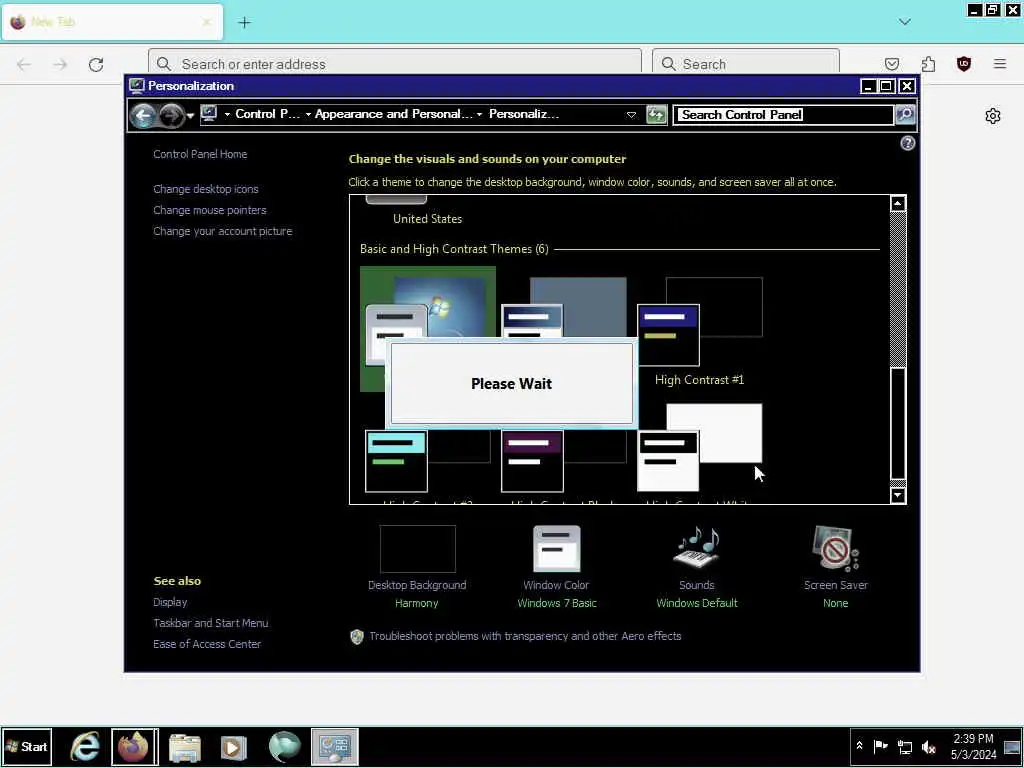
Task: Click theme list scroll down arrow
Action: click(898, 496)
